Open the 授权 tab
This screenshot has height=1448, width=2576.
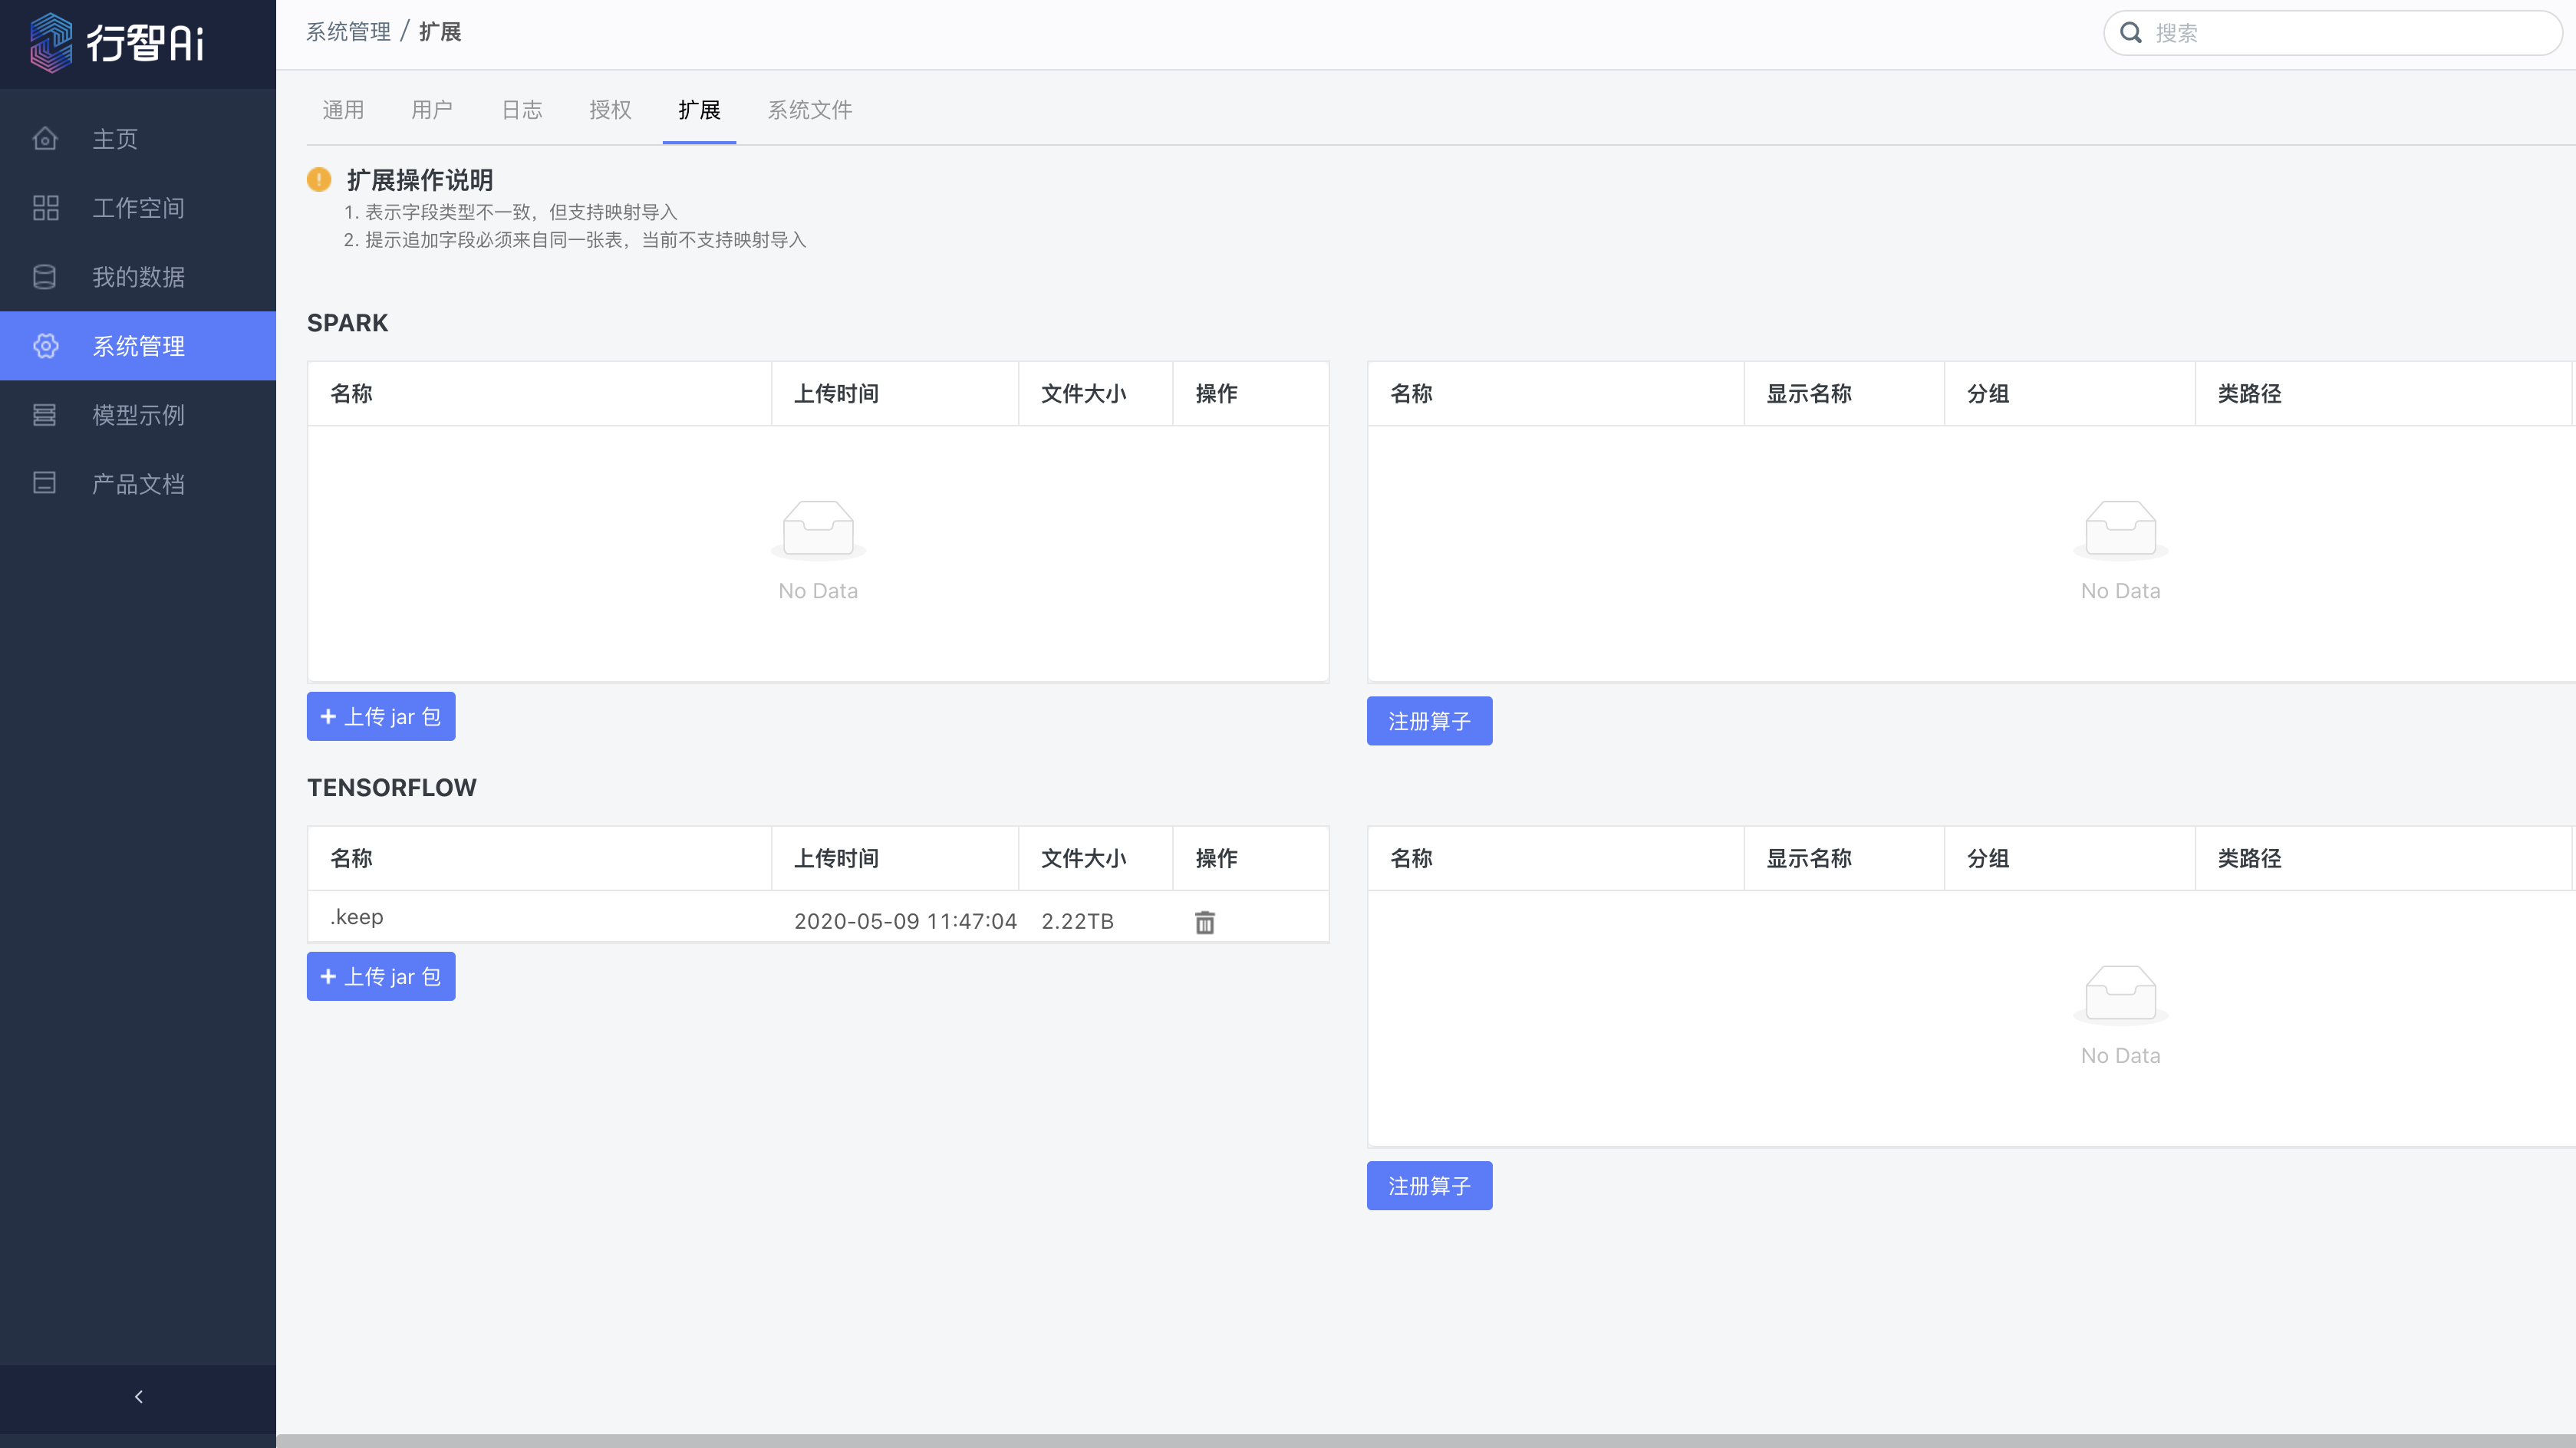[x=610, y=110]
